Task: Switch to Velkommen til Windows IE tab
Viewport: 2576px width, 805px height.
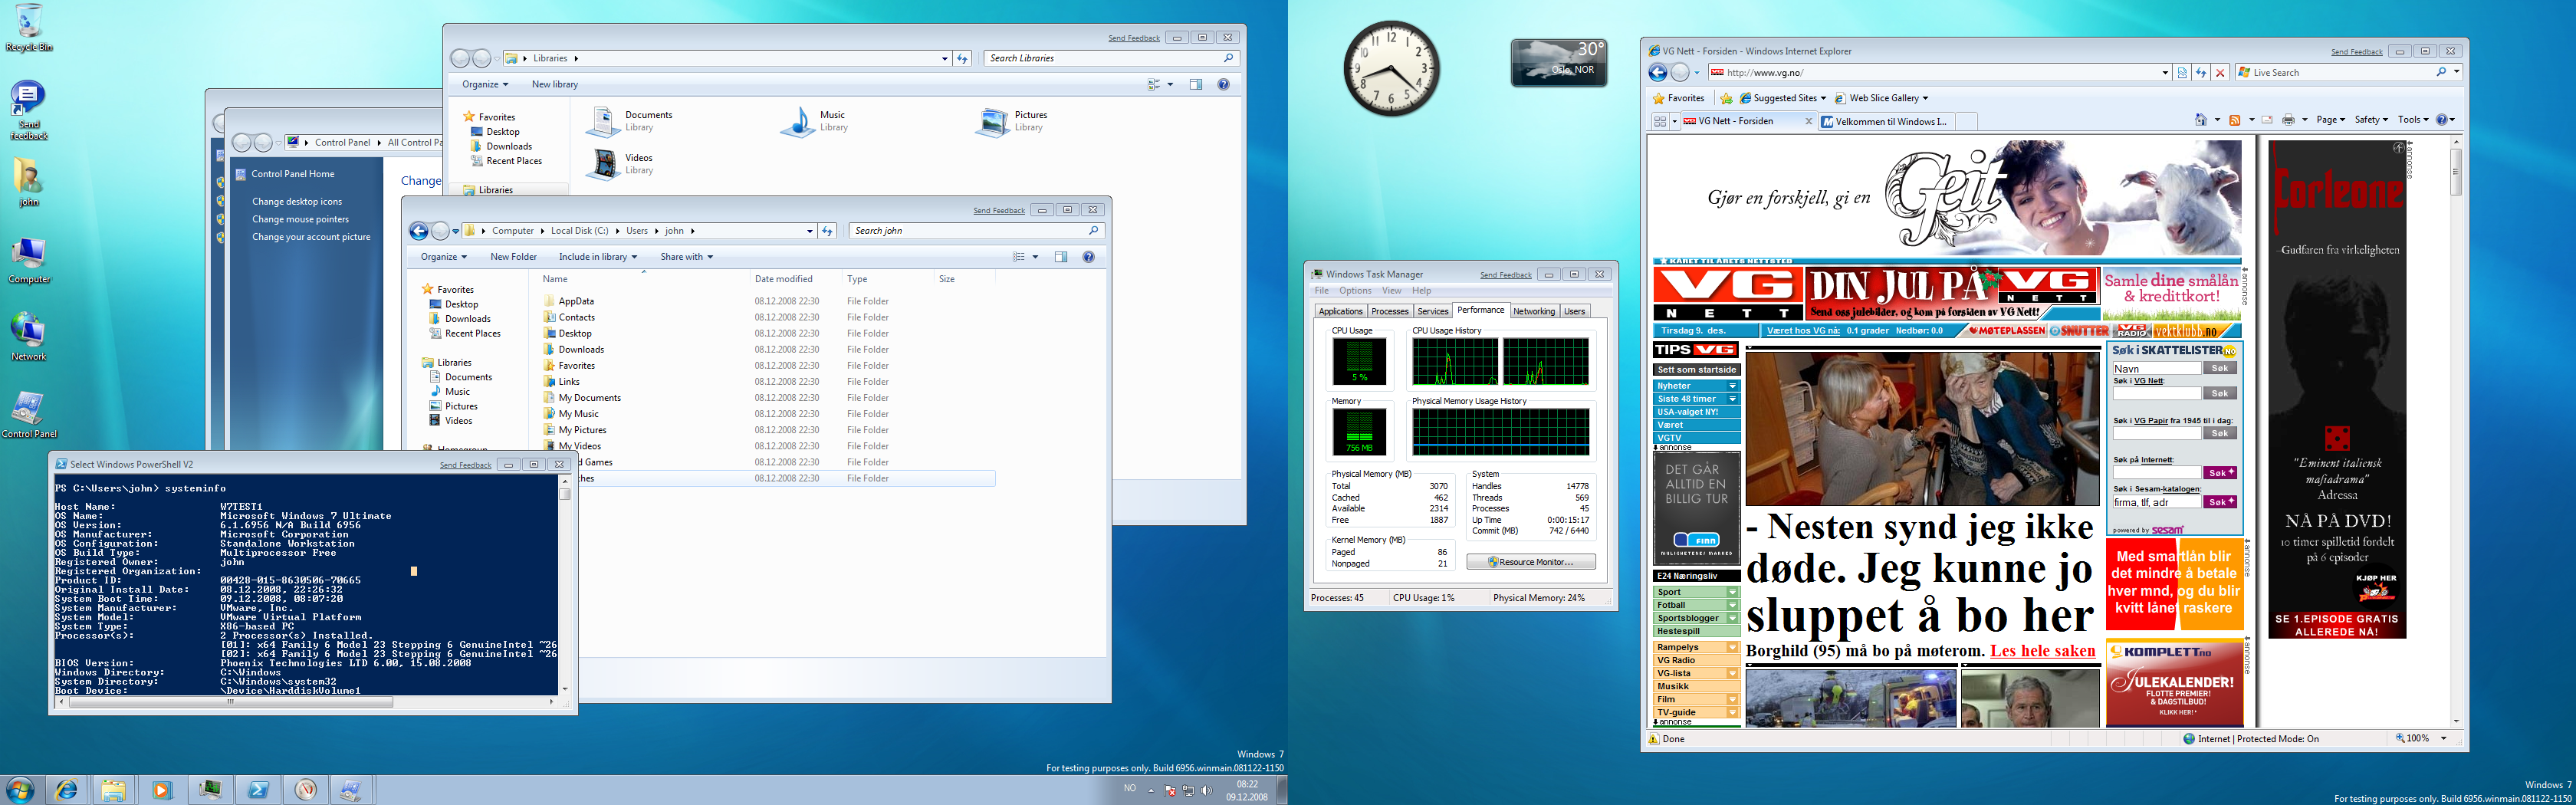Action: pos(1885,122)
